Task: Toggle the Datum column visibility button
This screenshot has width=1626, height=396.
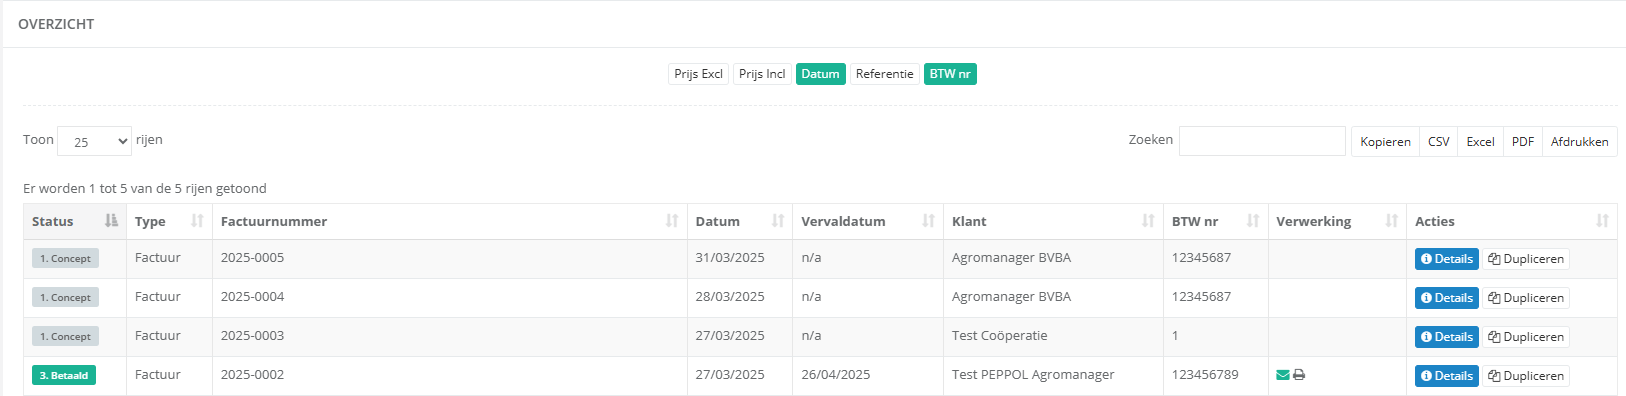Action: [x=820, y=74]
